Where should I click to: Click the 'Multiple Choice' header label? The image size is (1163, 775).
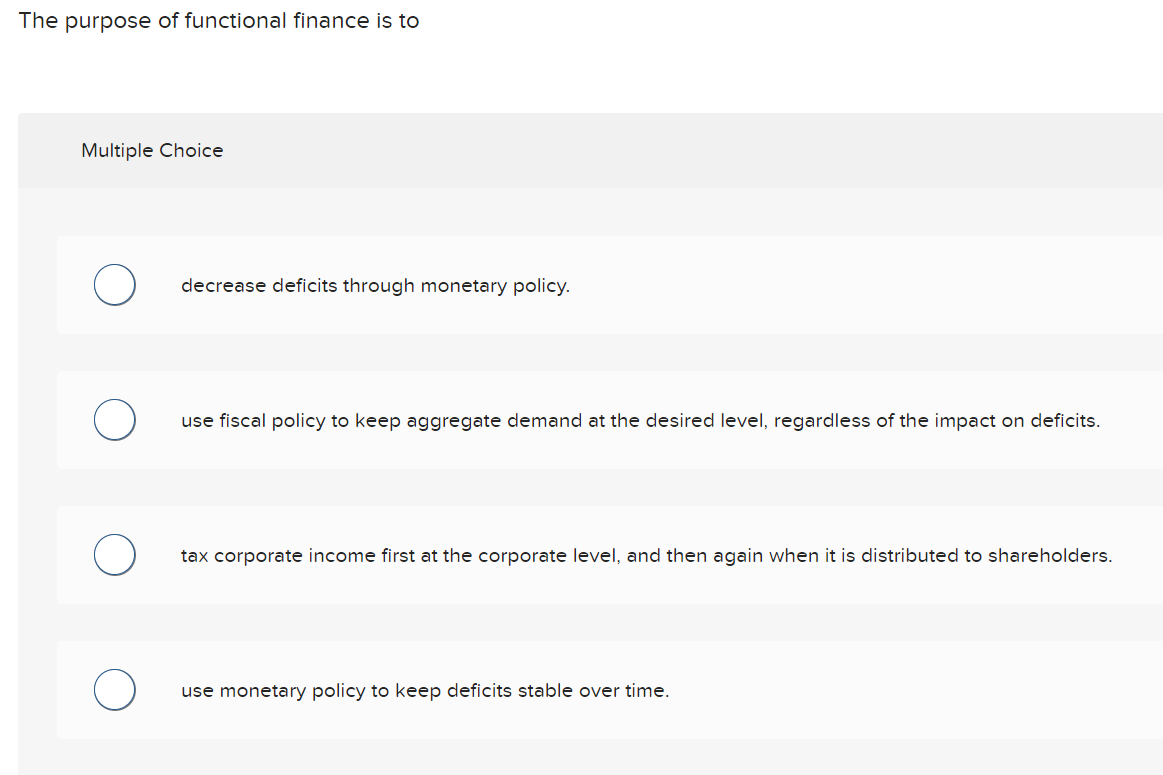click(152, 150)
